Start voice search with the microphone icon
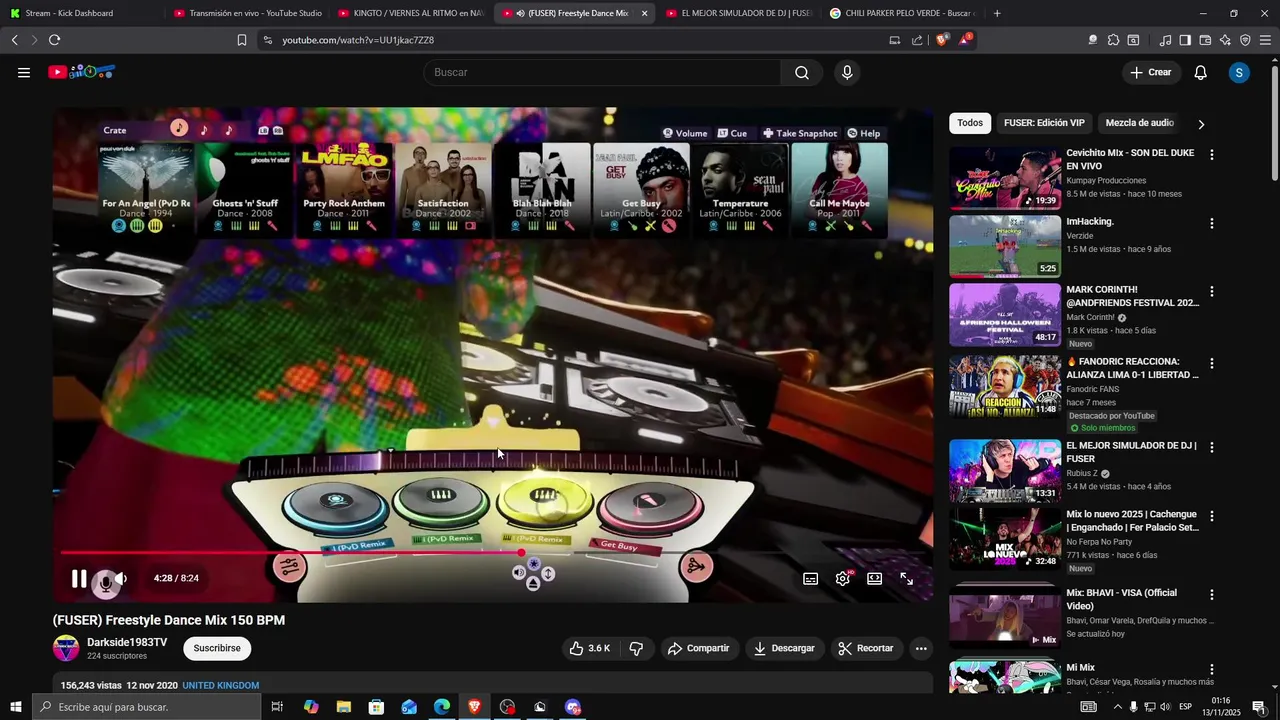The image size is (1280, 720). tap(847, 72)
